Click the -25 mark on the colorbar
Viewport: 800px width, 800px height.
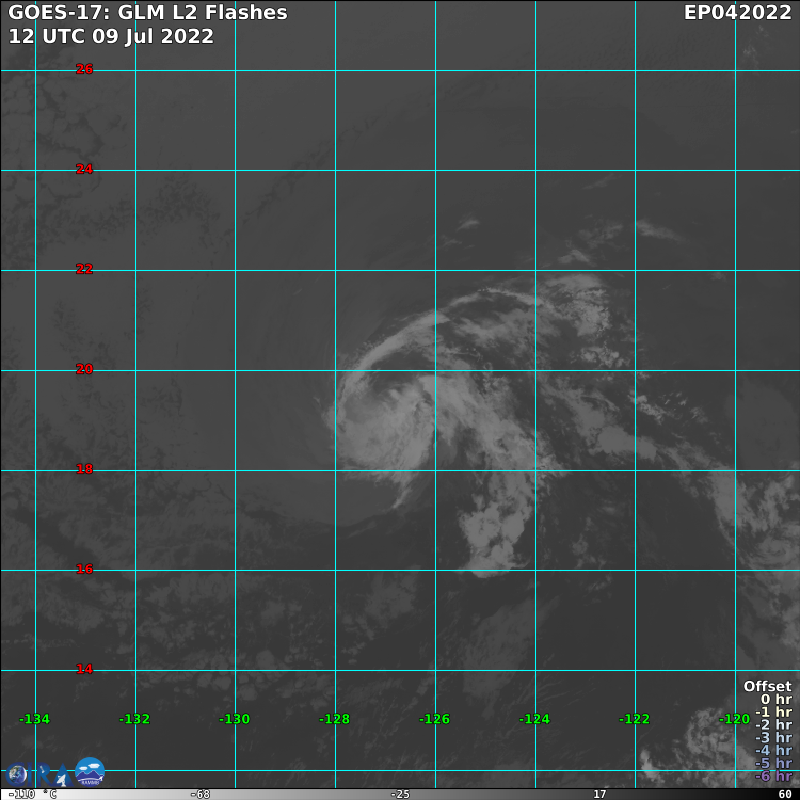400,794
